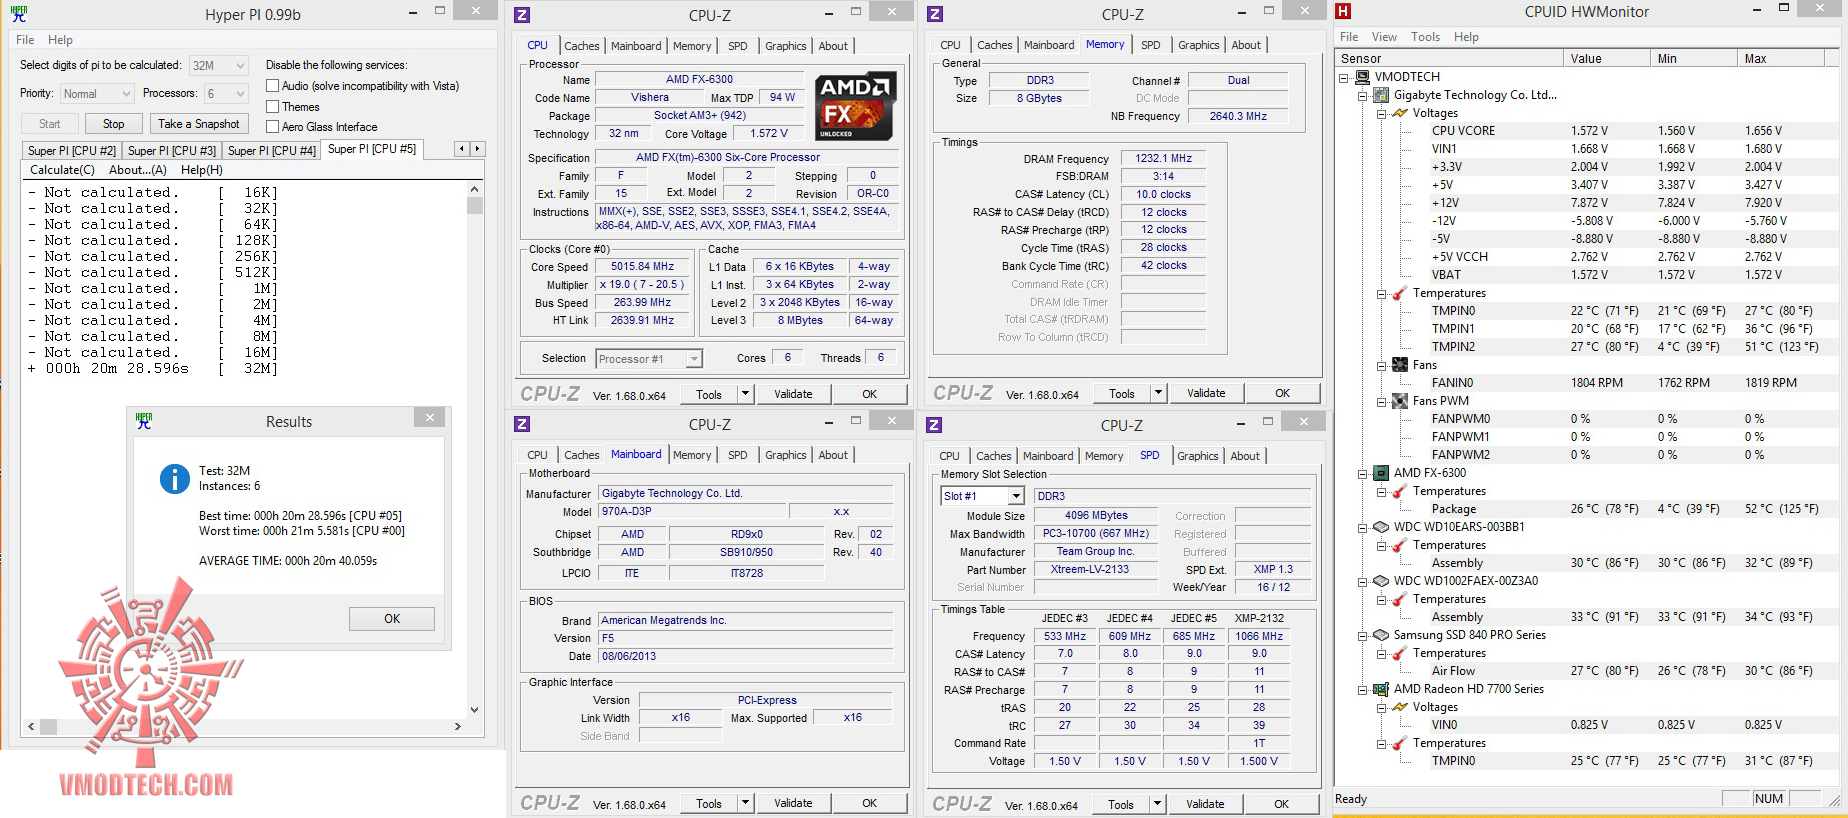Open the Tools menu in HWMonitor

(1425, 37)
